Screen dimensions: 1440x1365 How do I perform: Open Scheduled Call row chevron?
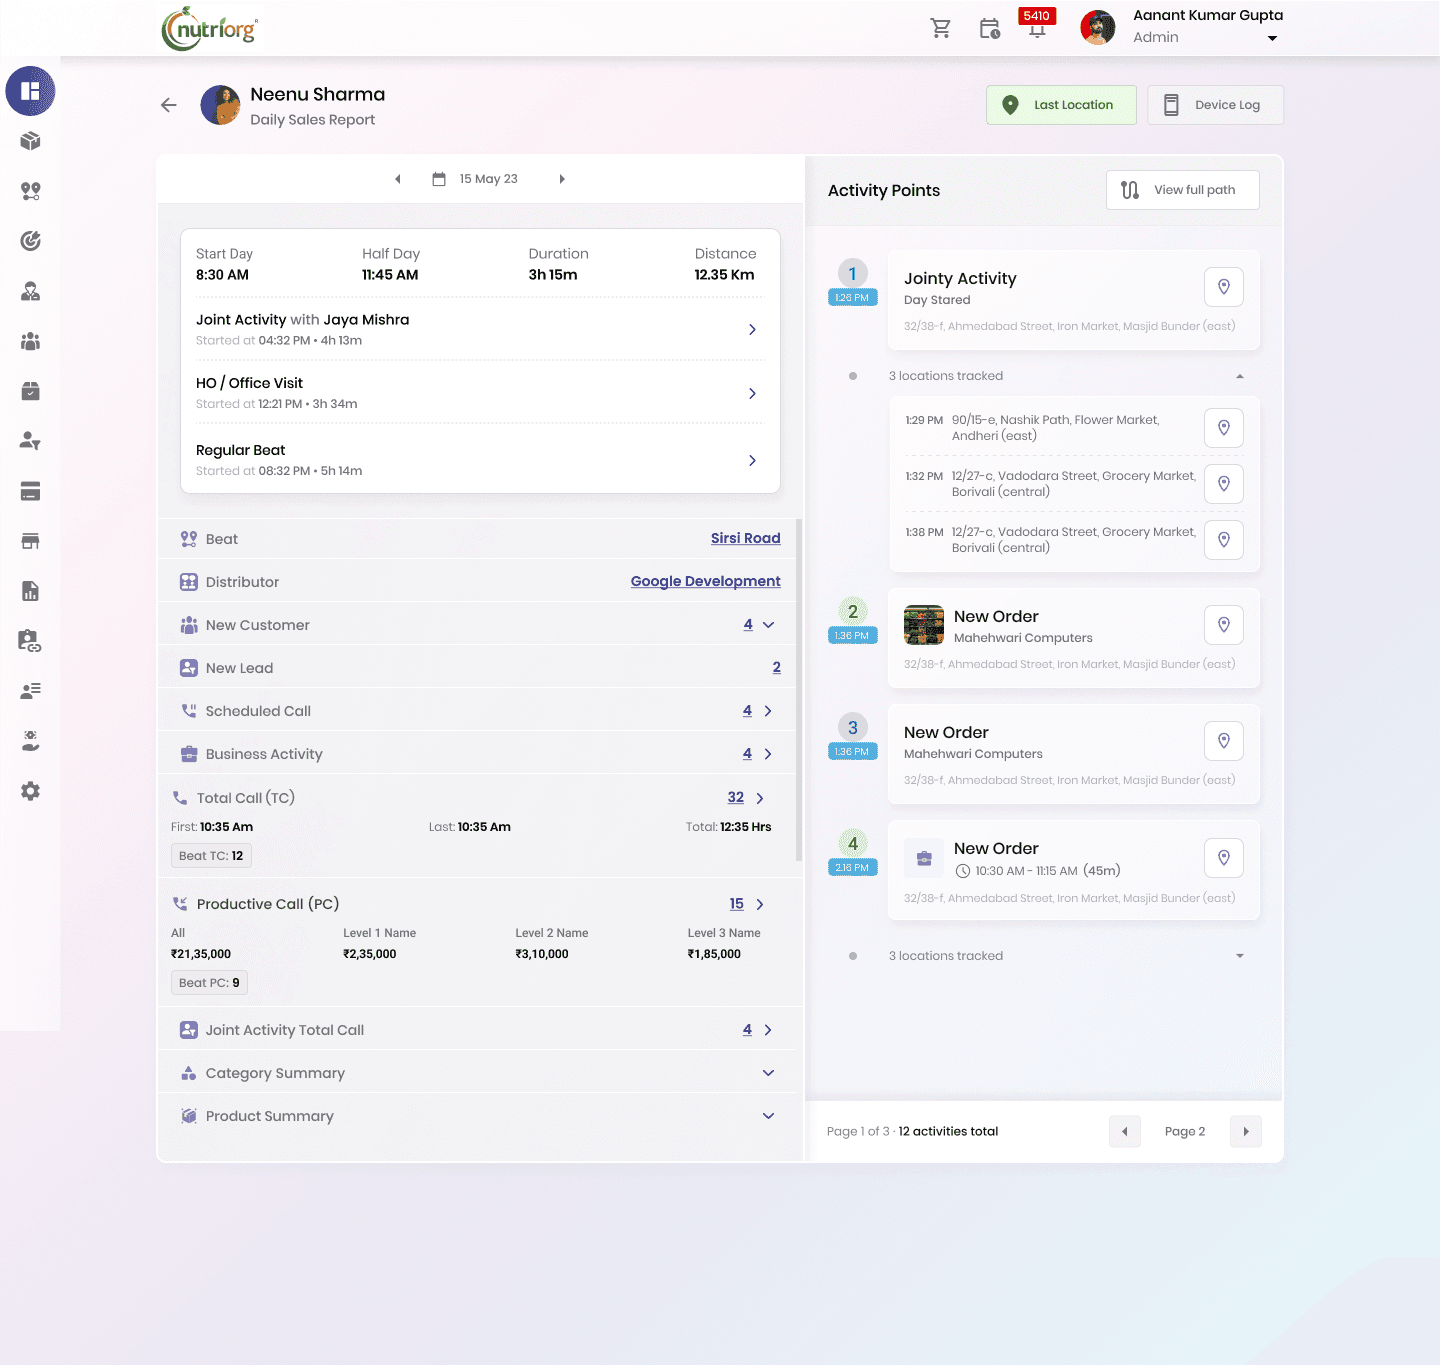[x=769, y=711]
